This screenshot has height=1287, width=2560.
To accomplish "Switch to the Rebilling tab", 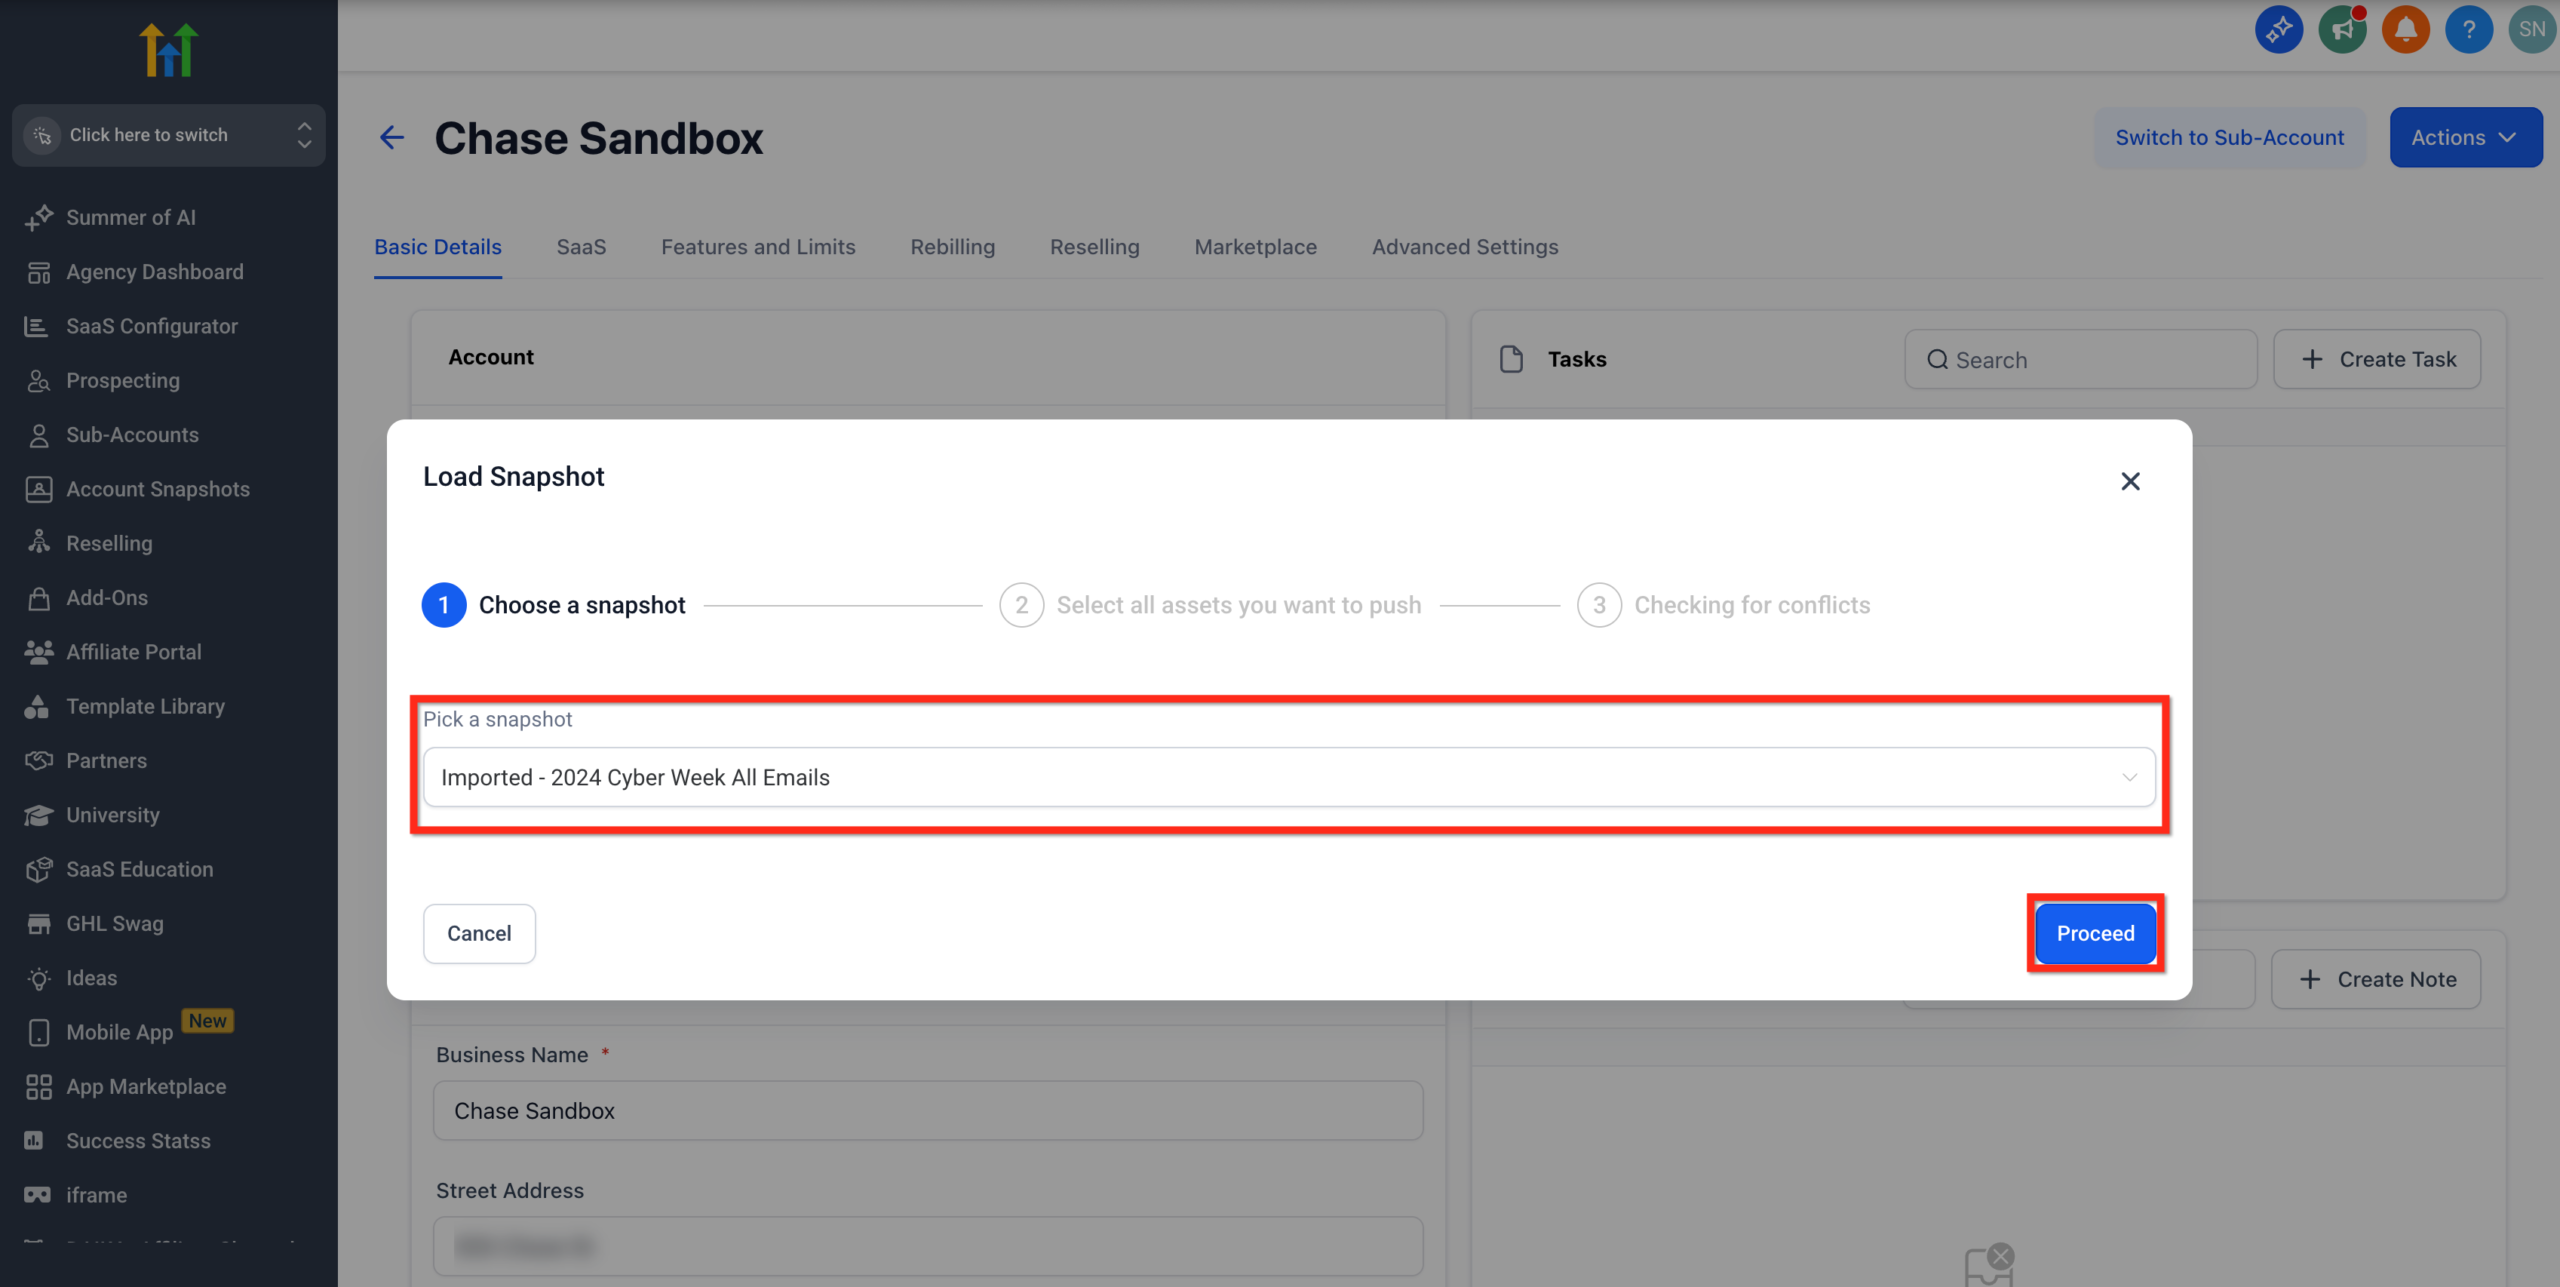I will (x=952, y=246).
